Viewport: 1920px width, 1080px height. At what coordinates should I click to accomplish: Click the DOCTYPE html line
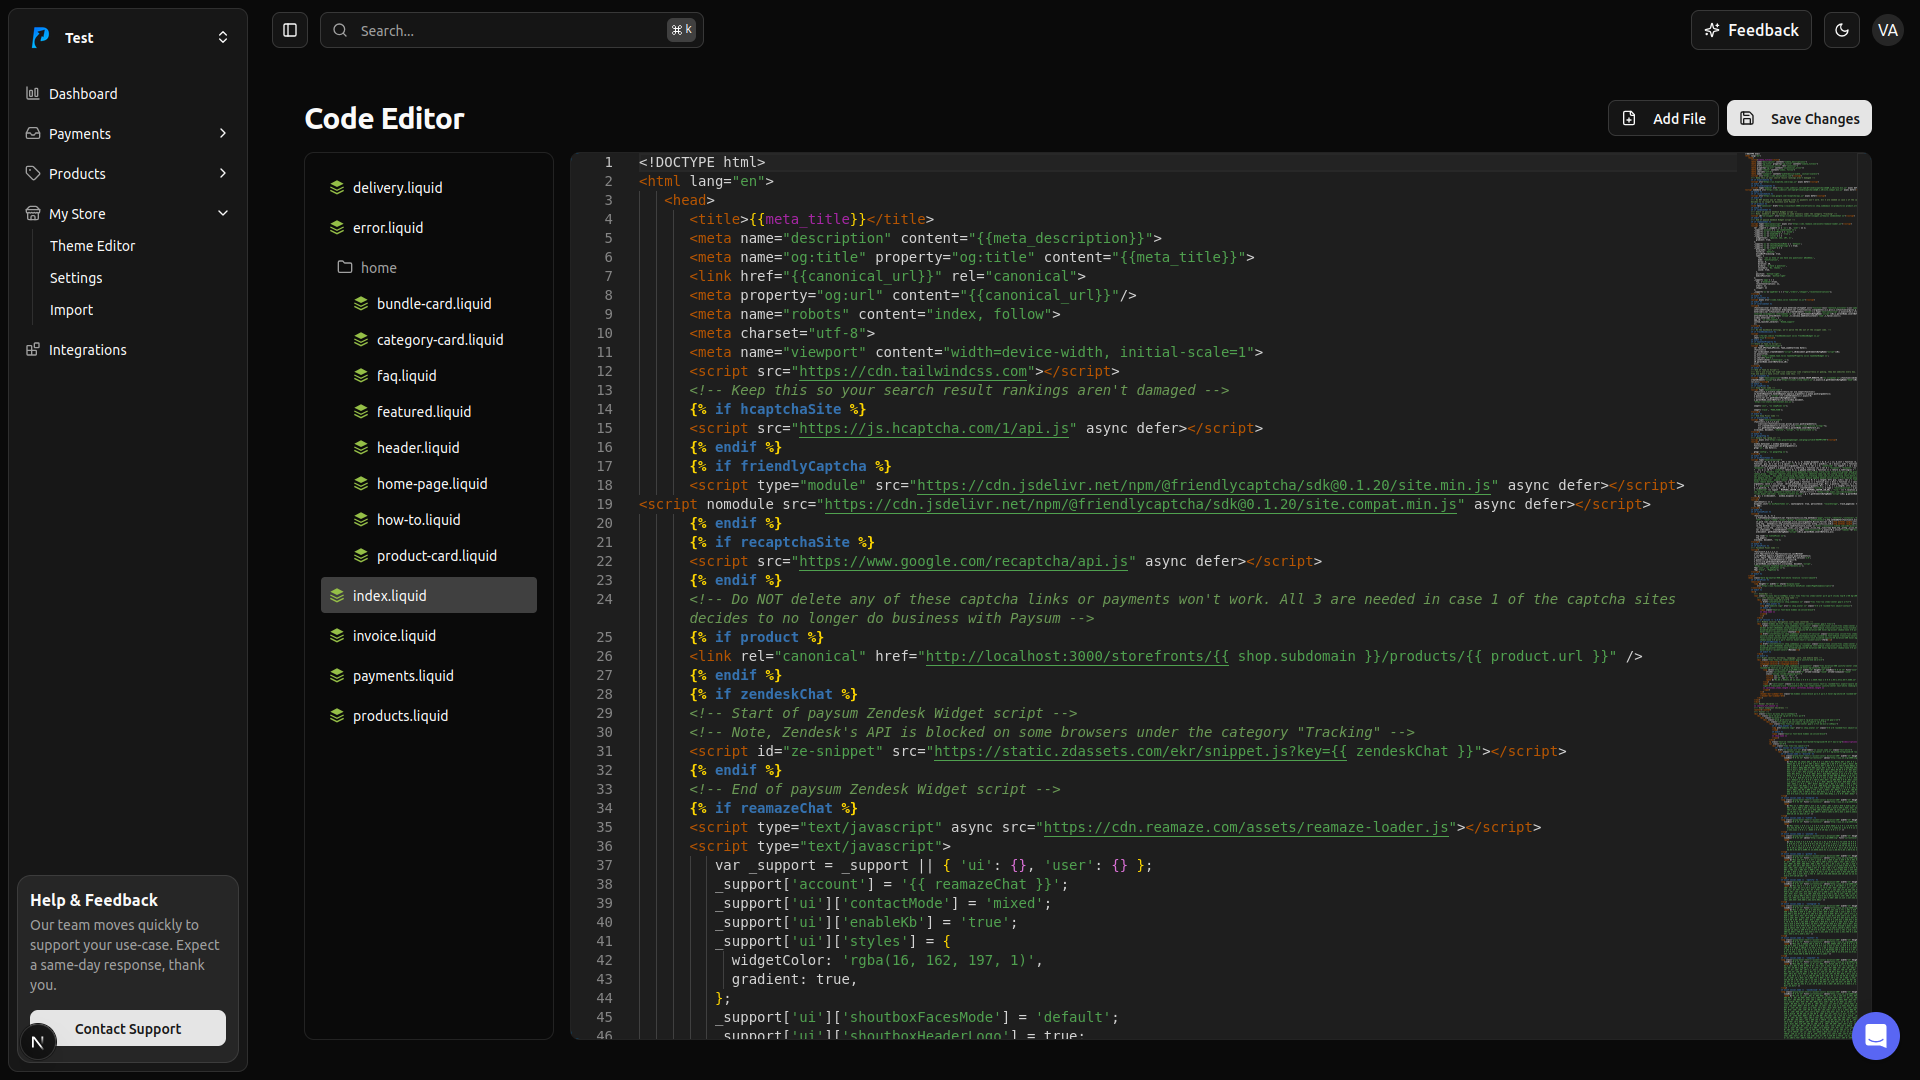point(702,162)
